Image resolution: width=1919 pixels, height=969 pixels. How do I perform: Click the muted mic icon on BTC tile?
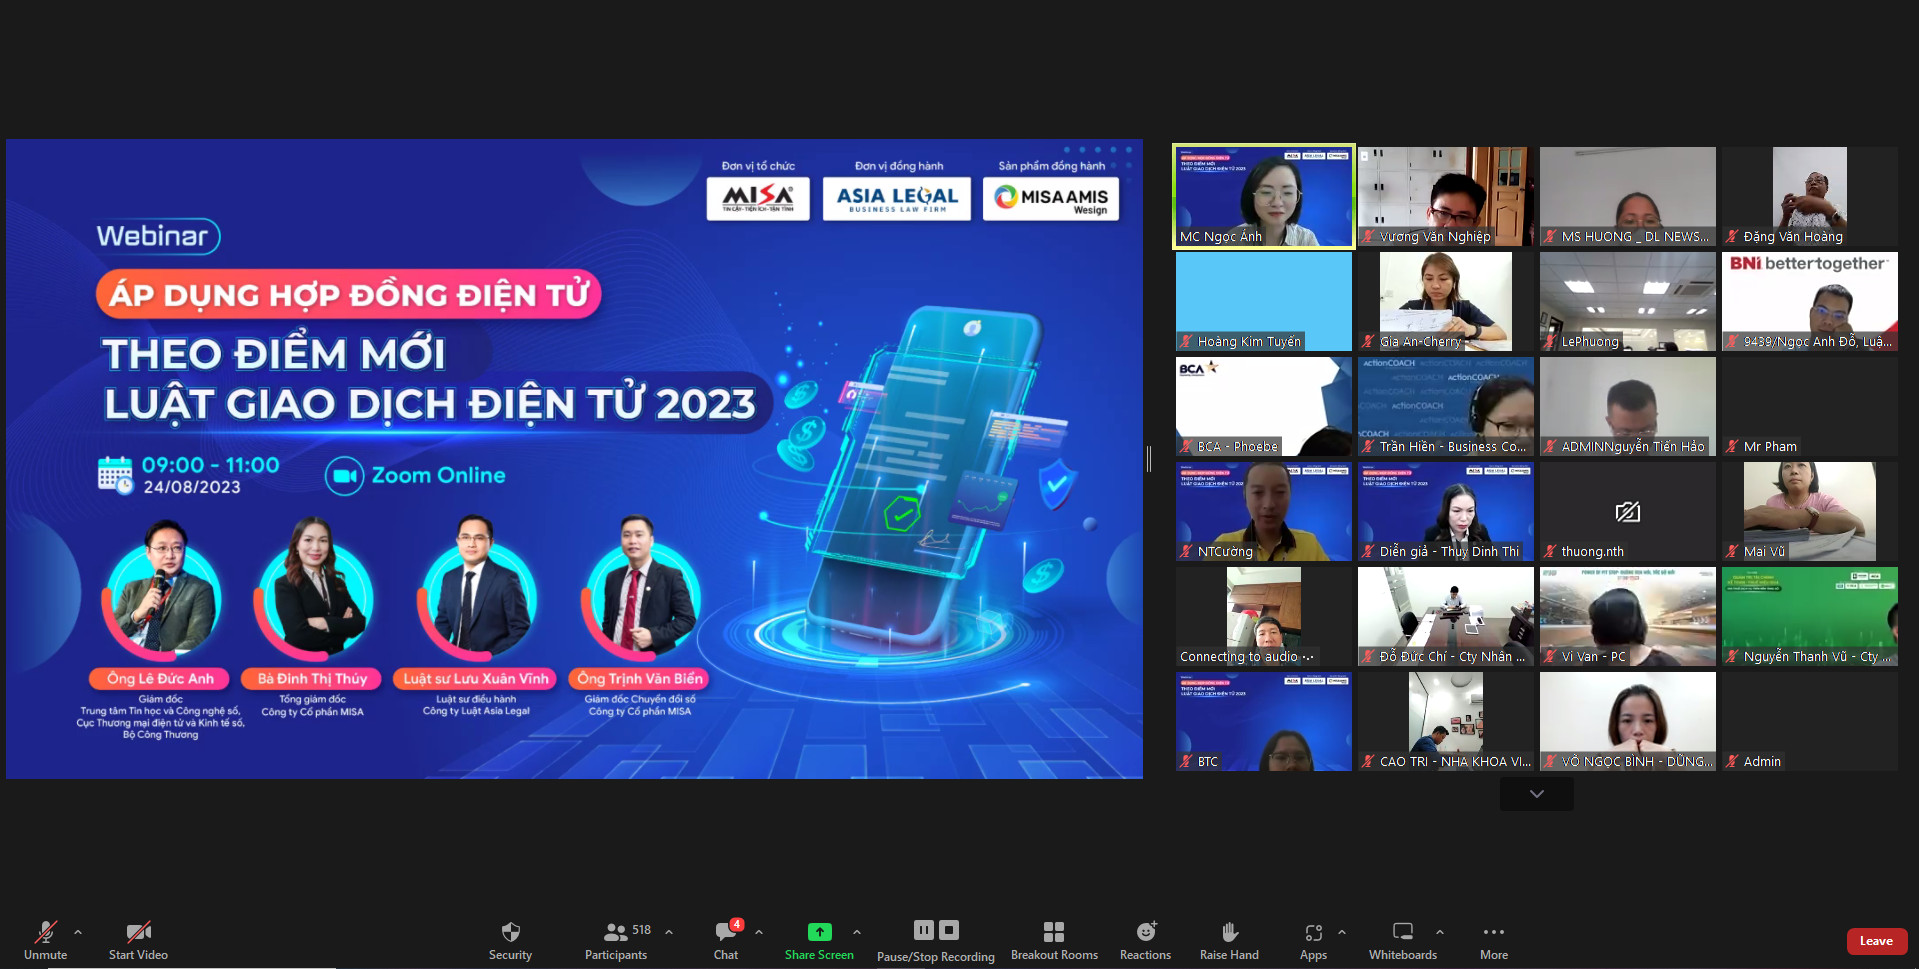pyautogui.click(x=1186, y=762)
